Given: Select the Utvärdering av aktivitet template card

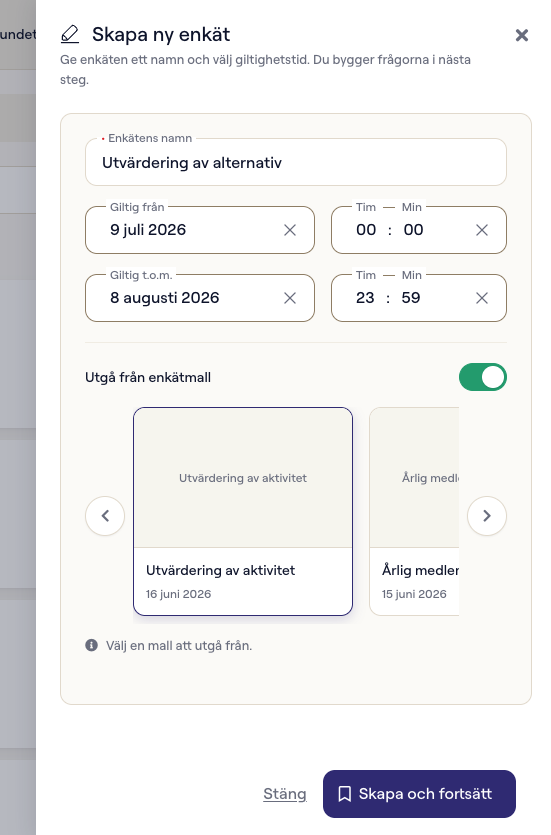Looking at the screenshot, I should (x=243, y=511).
